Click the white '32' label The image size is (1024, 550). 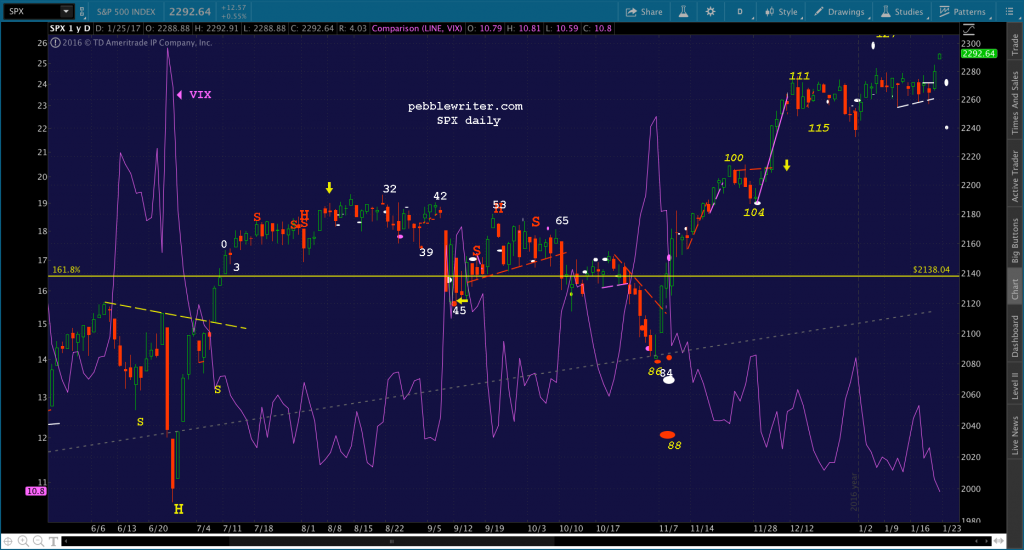pyautogui.click(x=389, y=189)
